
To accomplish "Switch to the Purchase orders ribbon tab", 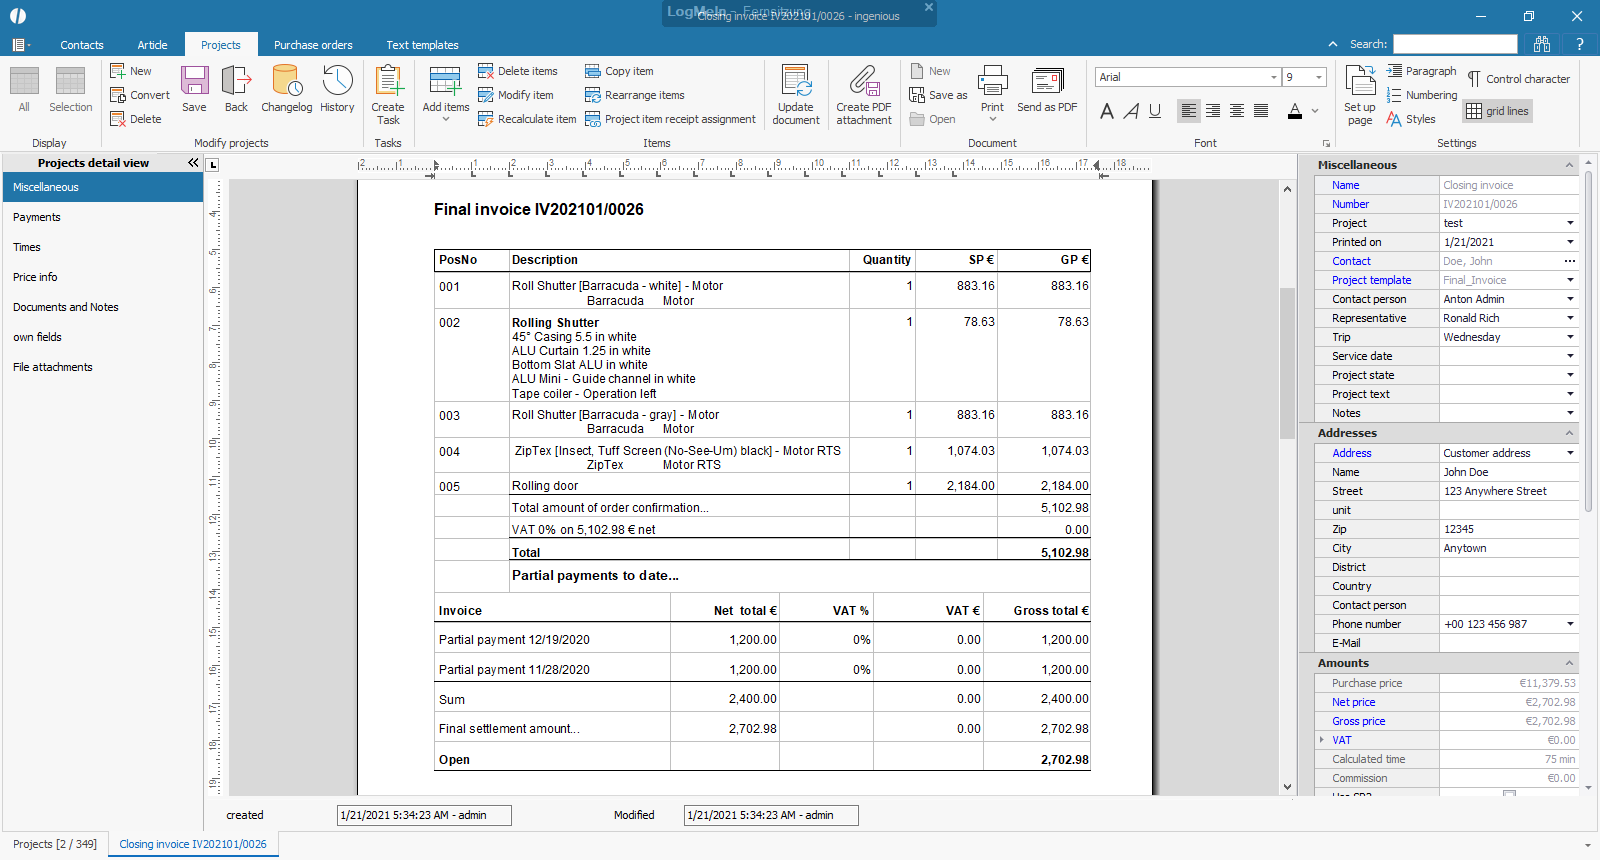I will pos(313,45).
